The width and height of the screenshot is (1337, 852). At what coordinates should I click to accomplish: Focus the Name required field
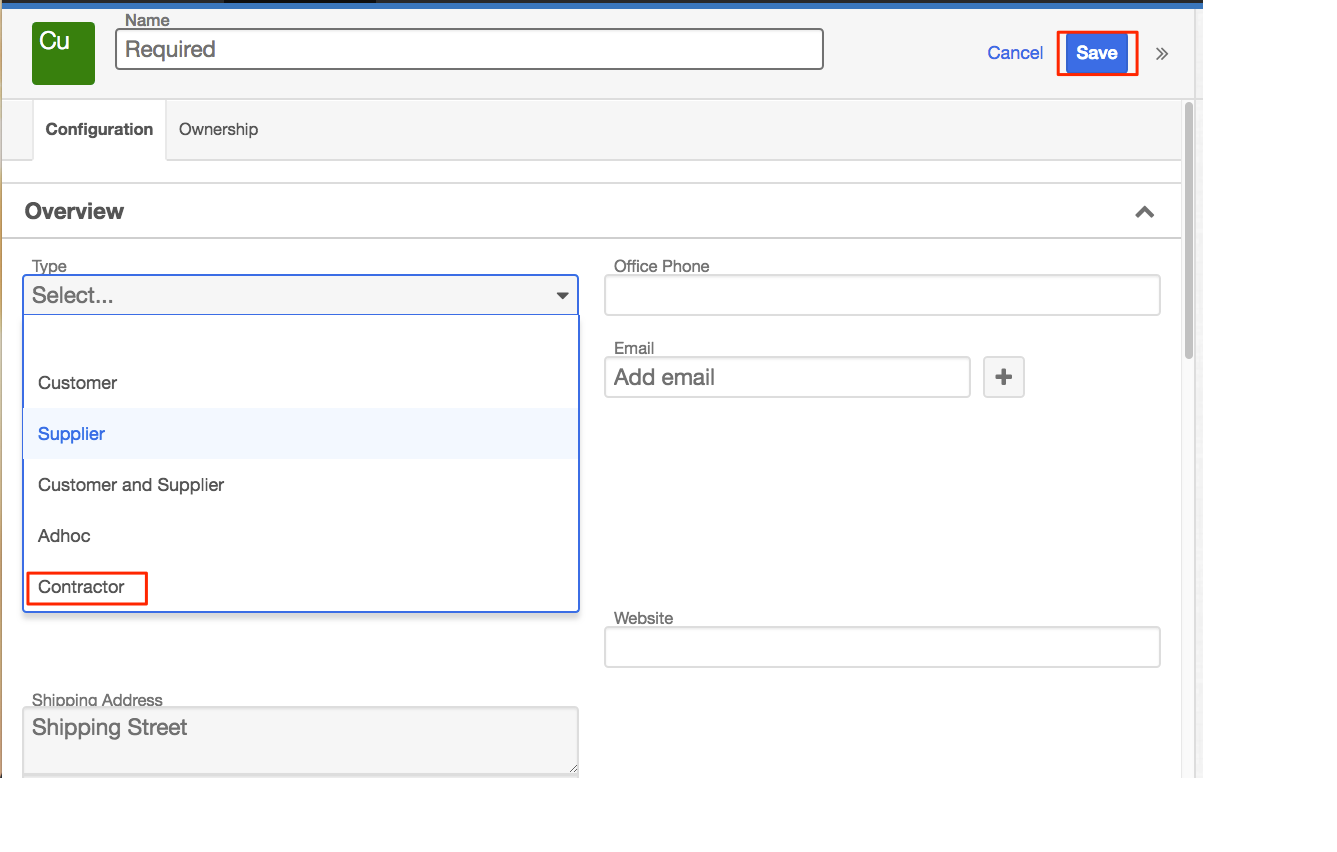[x=469, y=49]
